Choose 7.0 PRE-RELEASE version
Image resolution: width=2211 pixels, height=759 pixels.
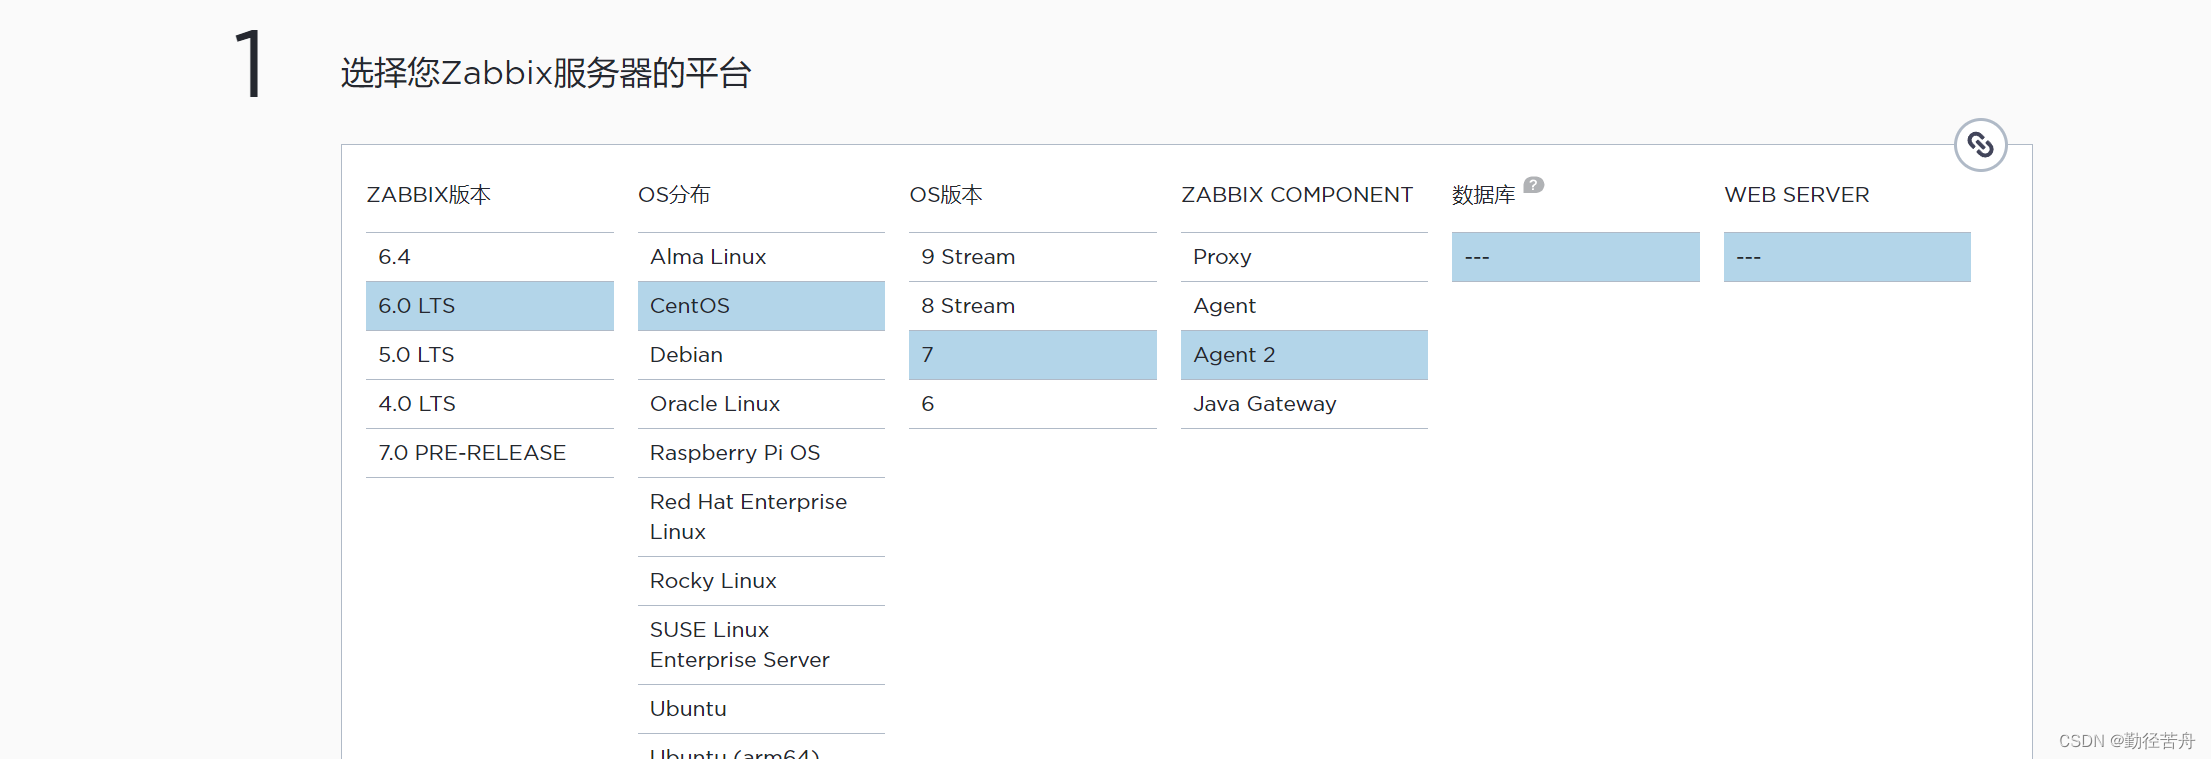490,453
